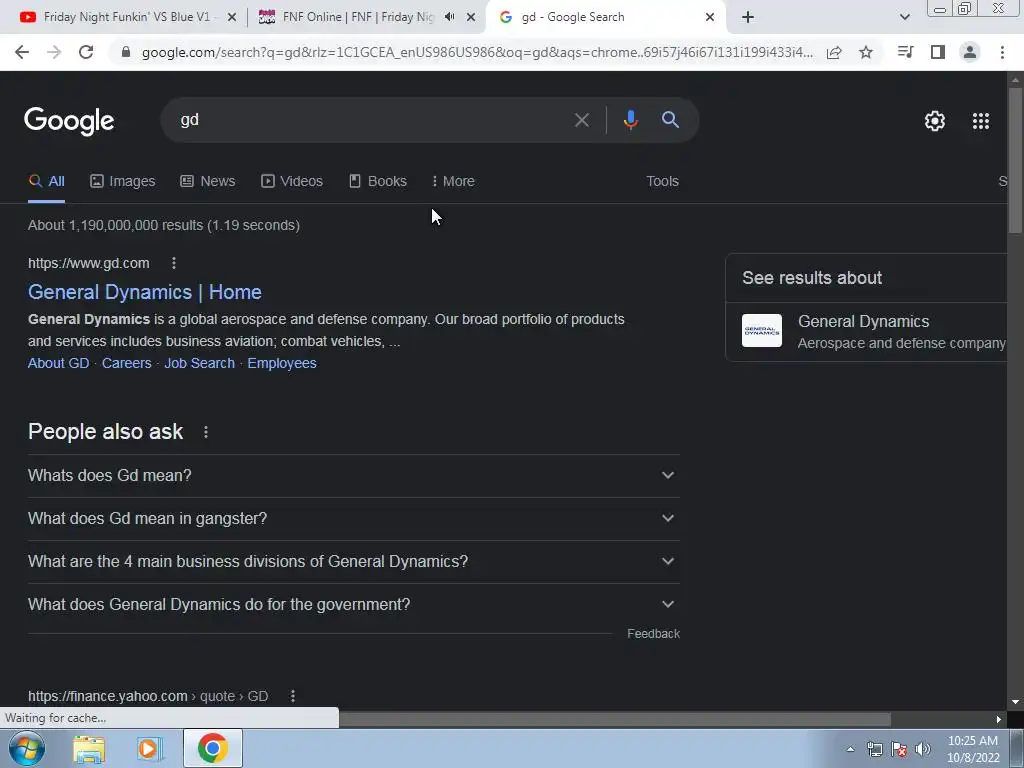The width and height of the screenshot is (1024, 768).
Task: Open General Dynamics | Home result
Action: 145,292
